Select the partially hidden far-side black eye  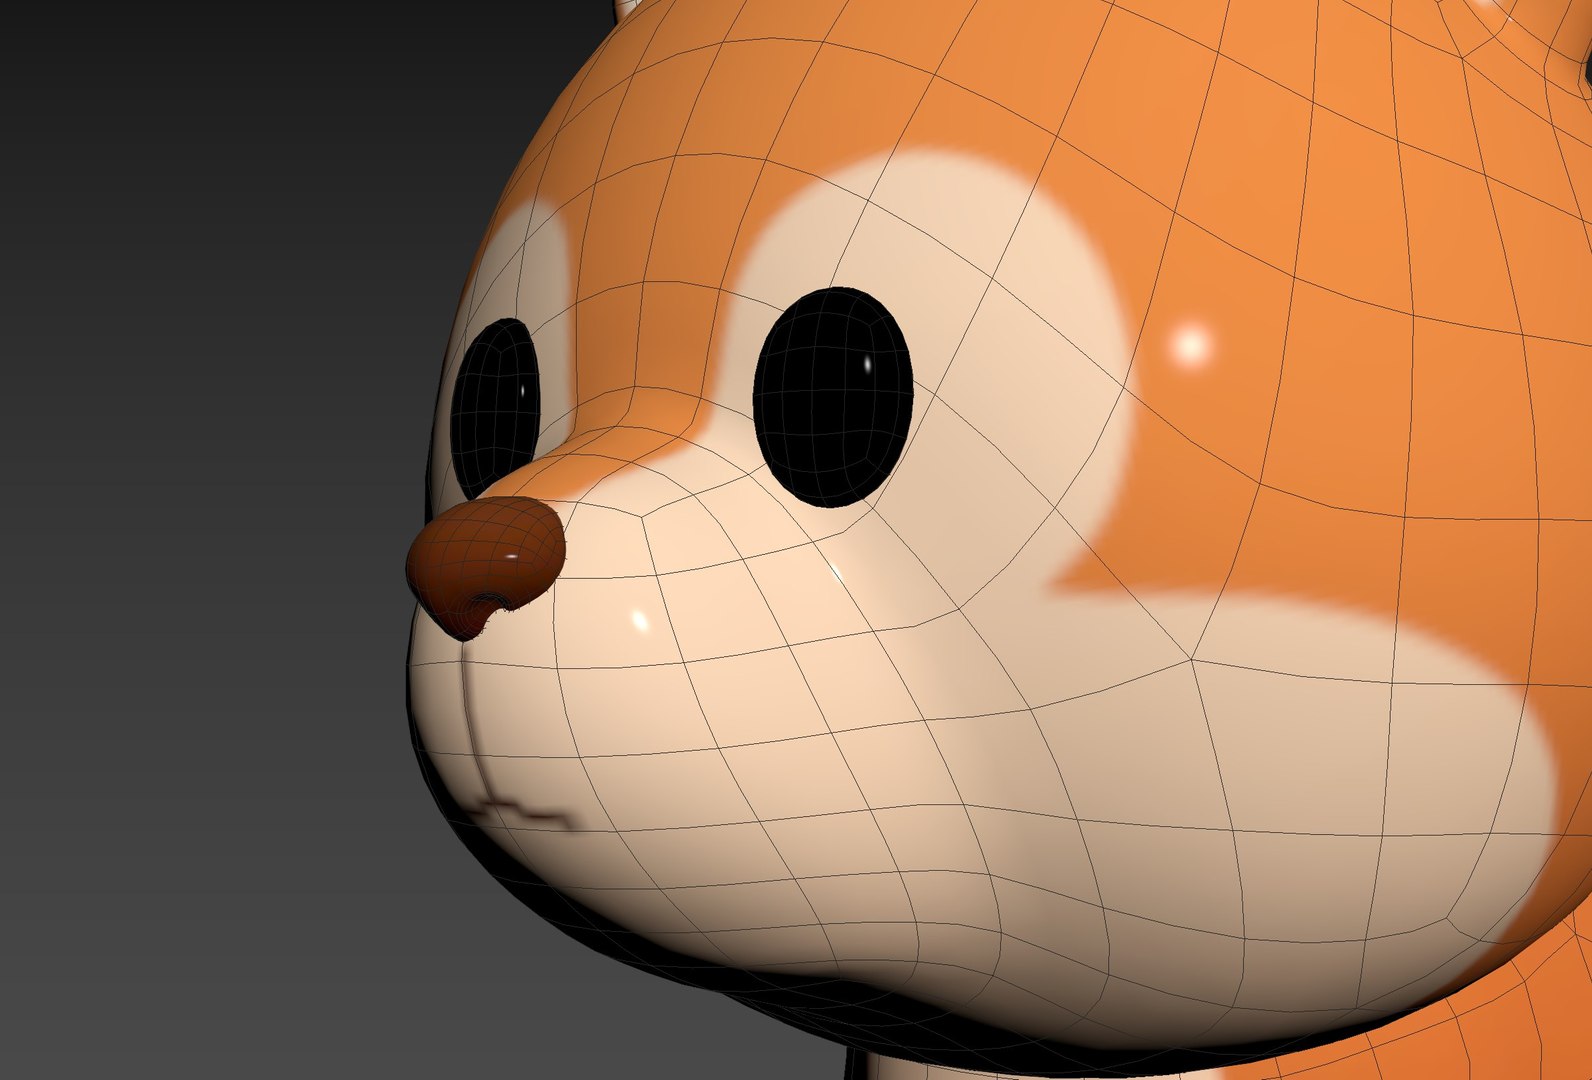point(495,408)
